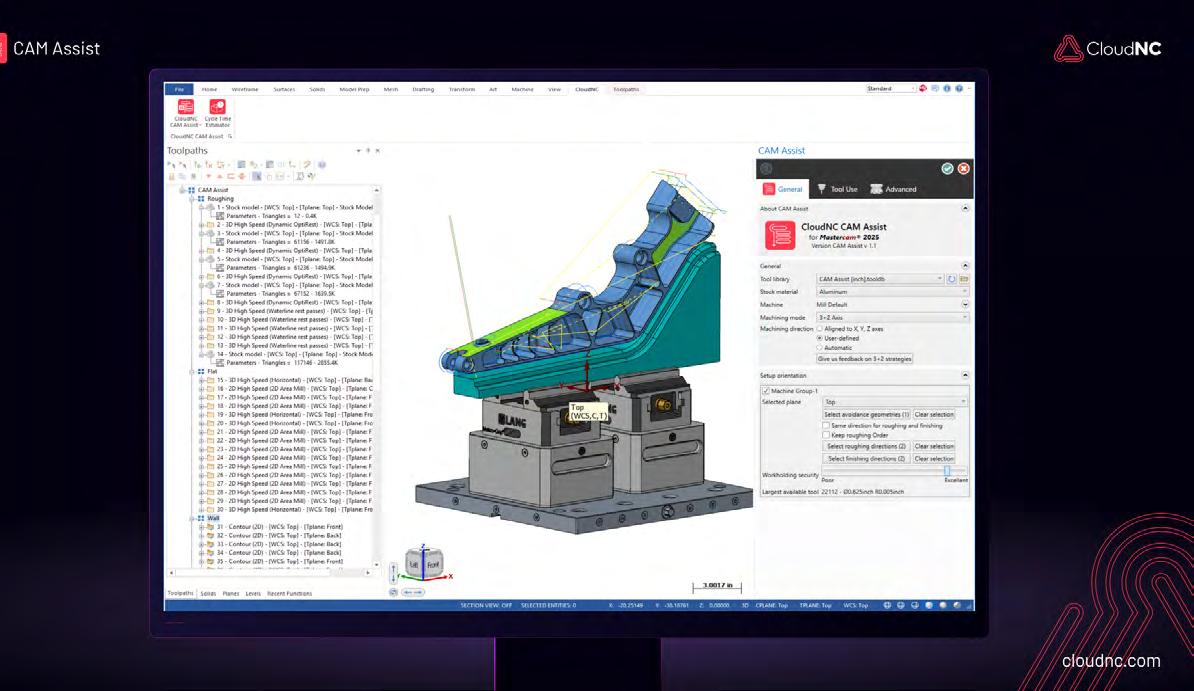The image size is (1194, 691).
Task: Click the Roughing group icon in tree
Action: point(201,199)
